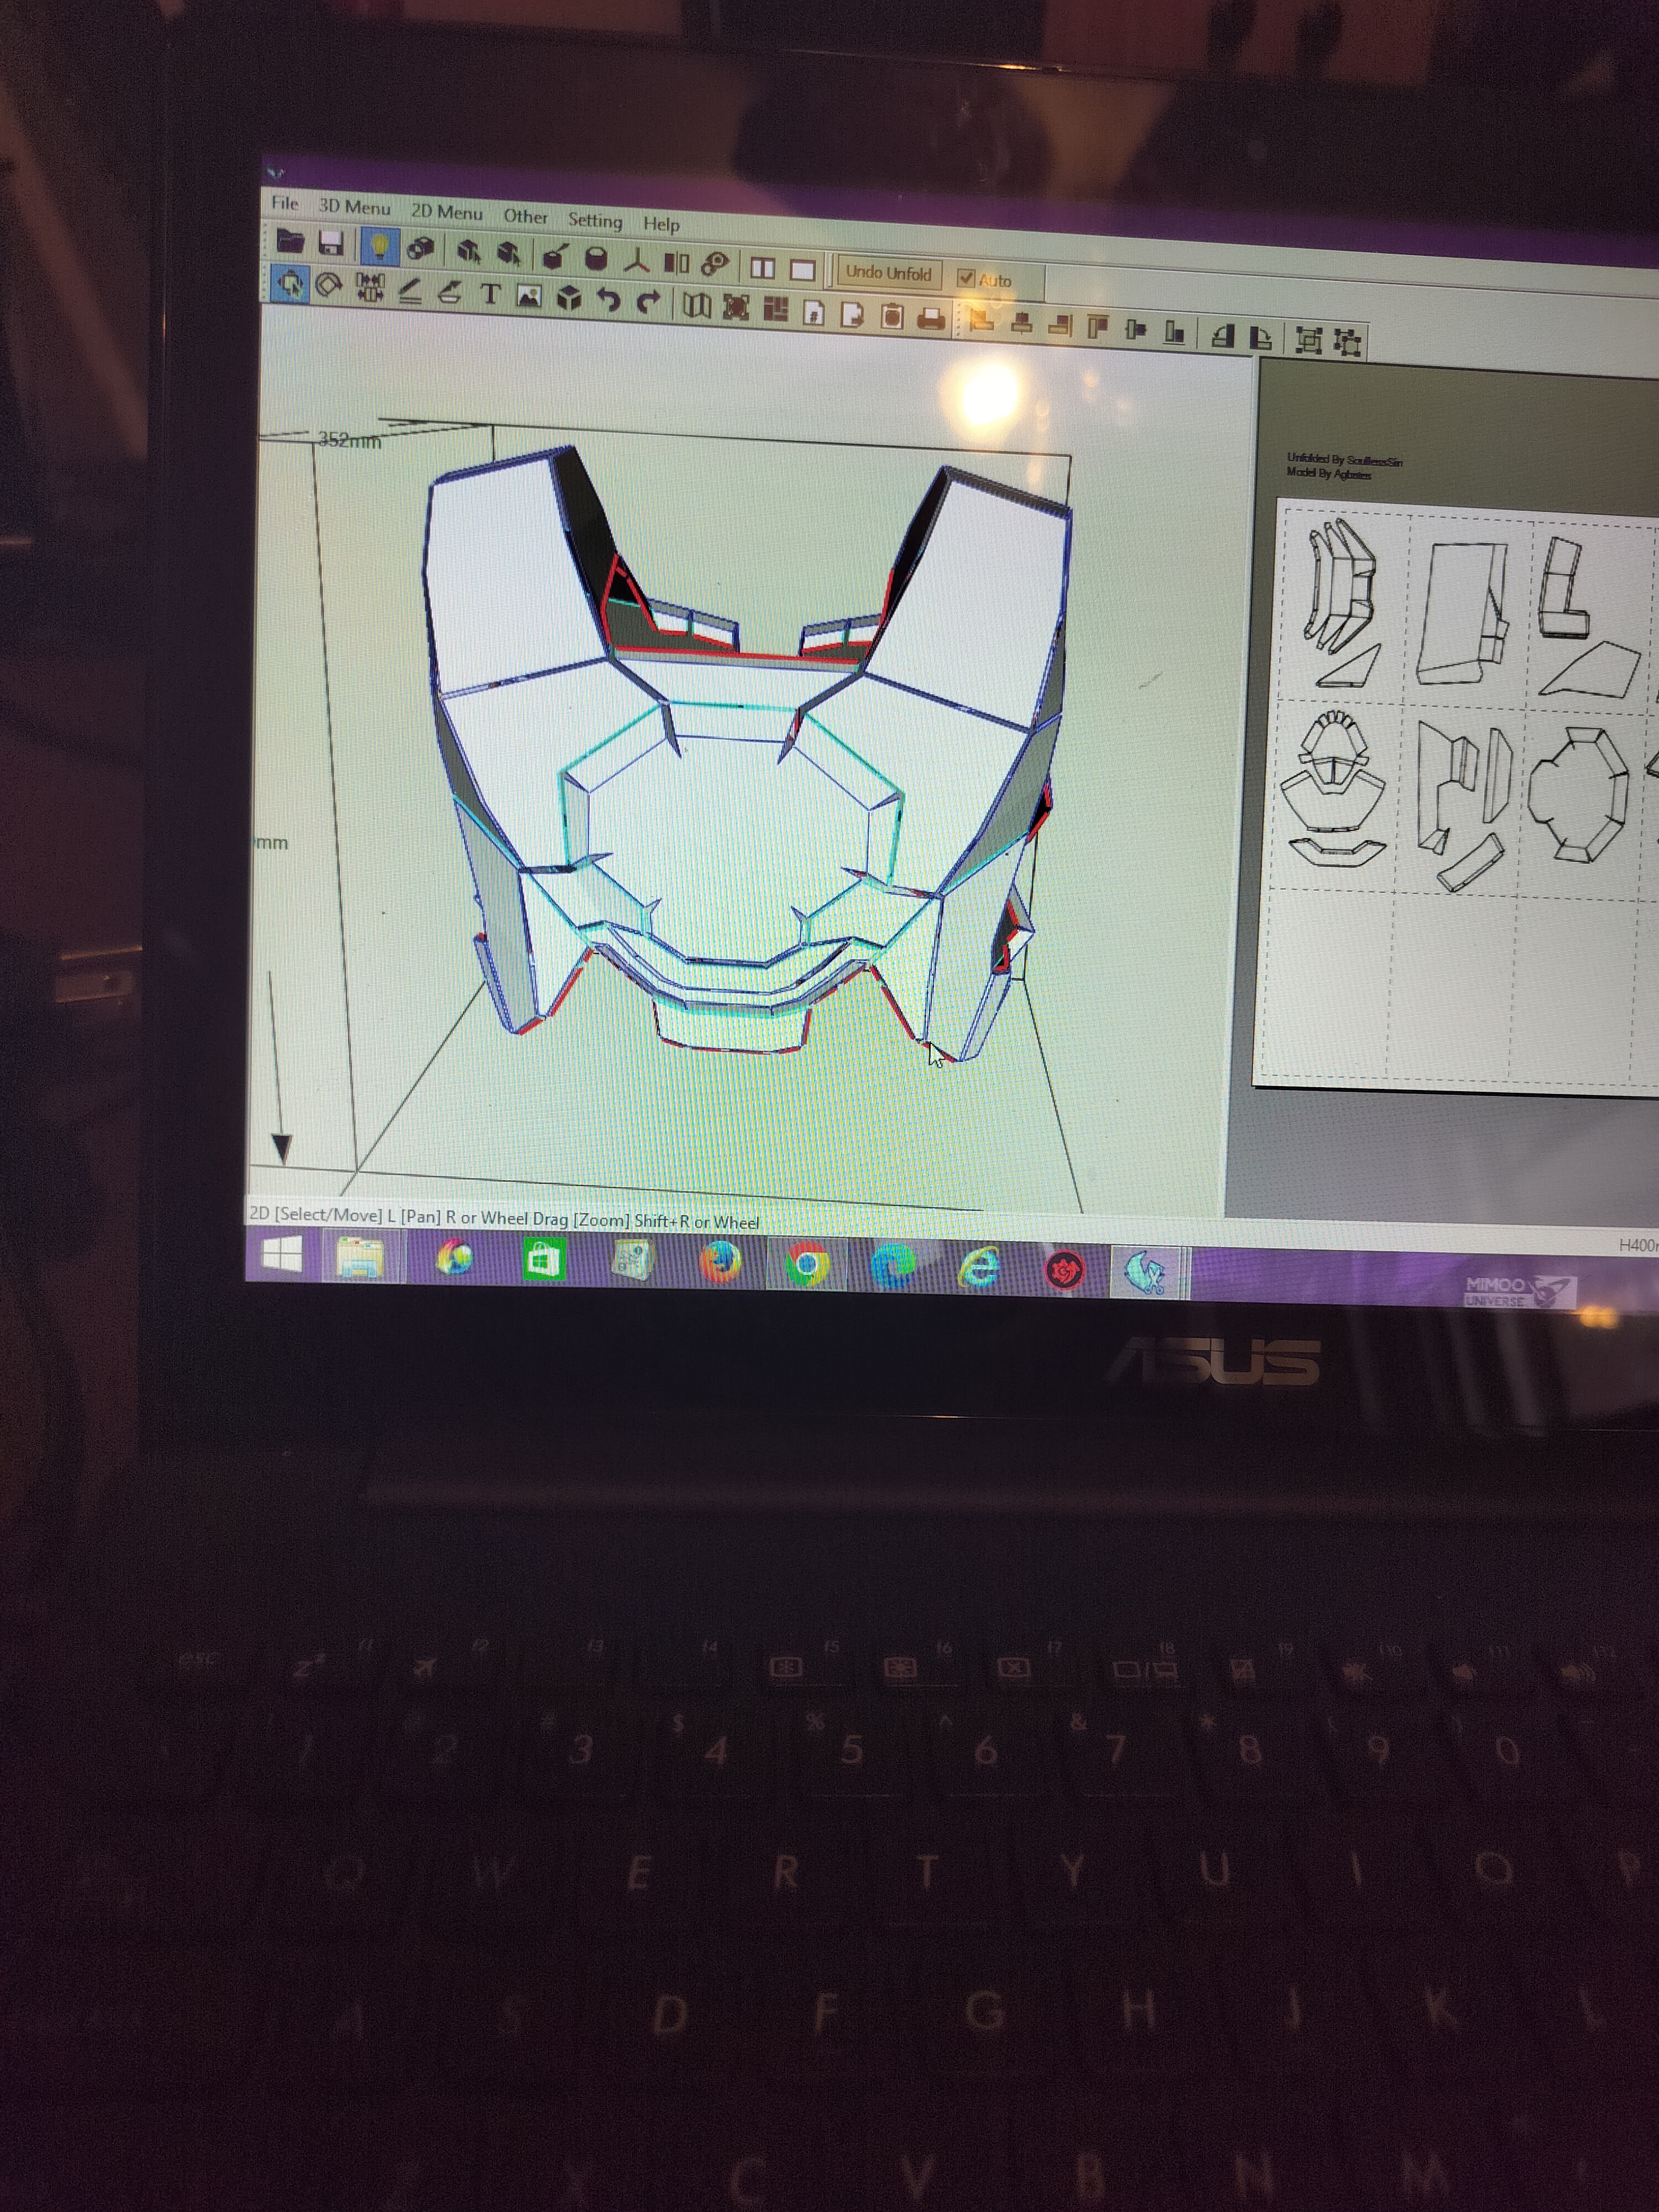Open File Explorer from the taskbar
The height and width of the screenshot is (2212, 1659).
pyautogui.click(x=360, y=1257)
